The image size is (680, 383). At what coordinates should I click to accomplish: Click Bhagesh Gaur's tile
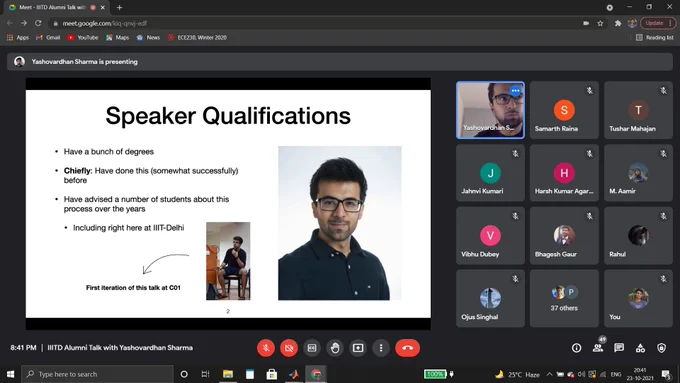[564, 236]
